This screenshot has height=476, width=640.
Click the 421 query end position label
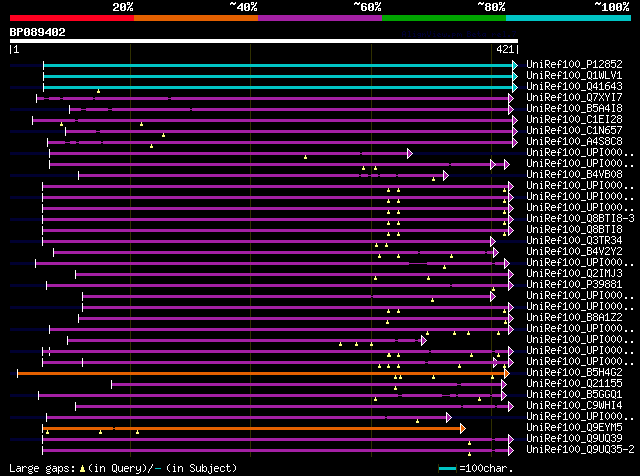pos(505,49)
